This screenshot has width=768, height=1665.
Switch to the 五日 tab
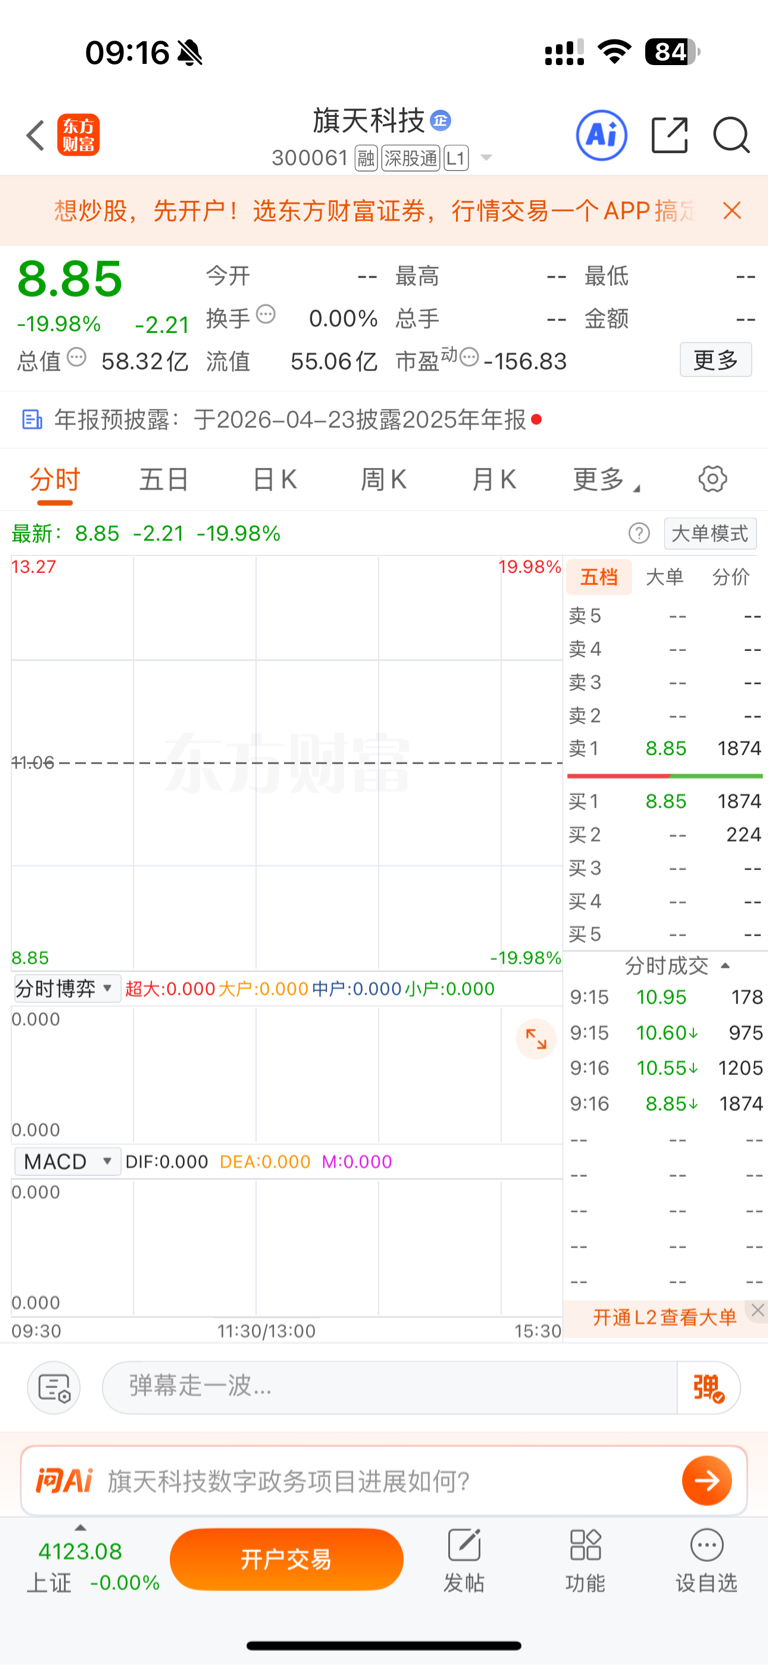[x=164, y=480]
